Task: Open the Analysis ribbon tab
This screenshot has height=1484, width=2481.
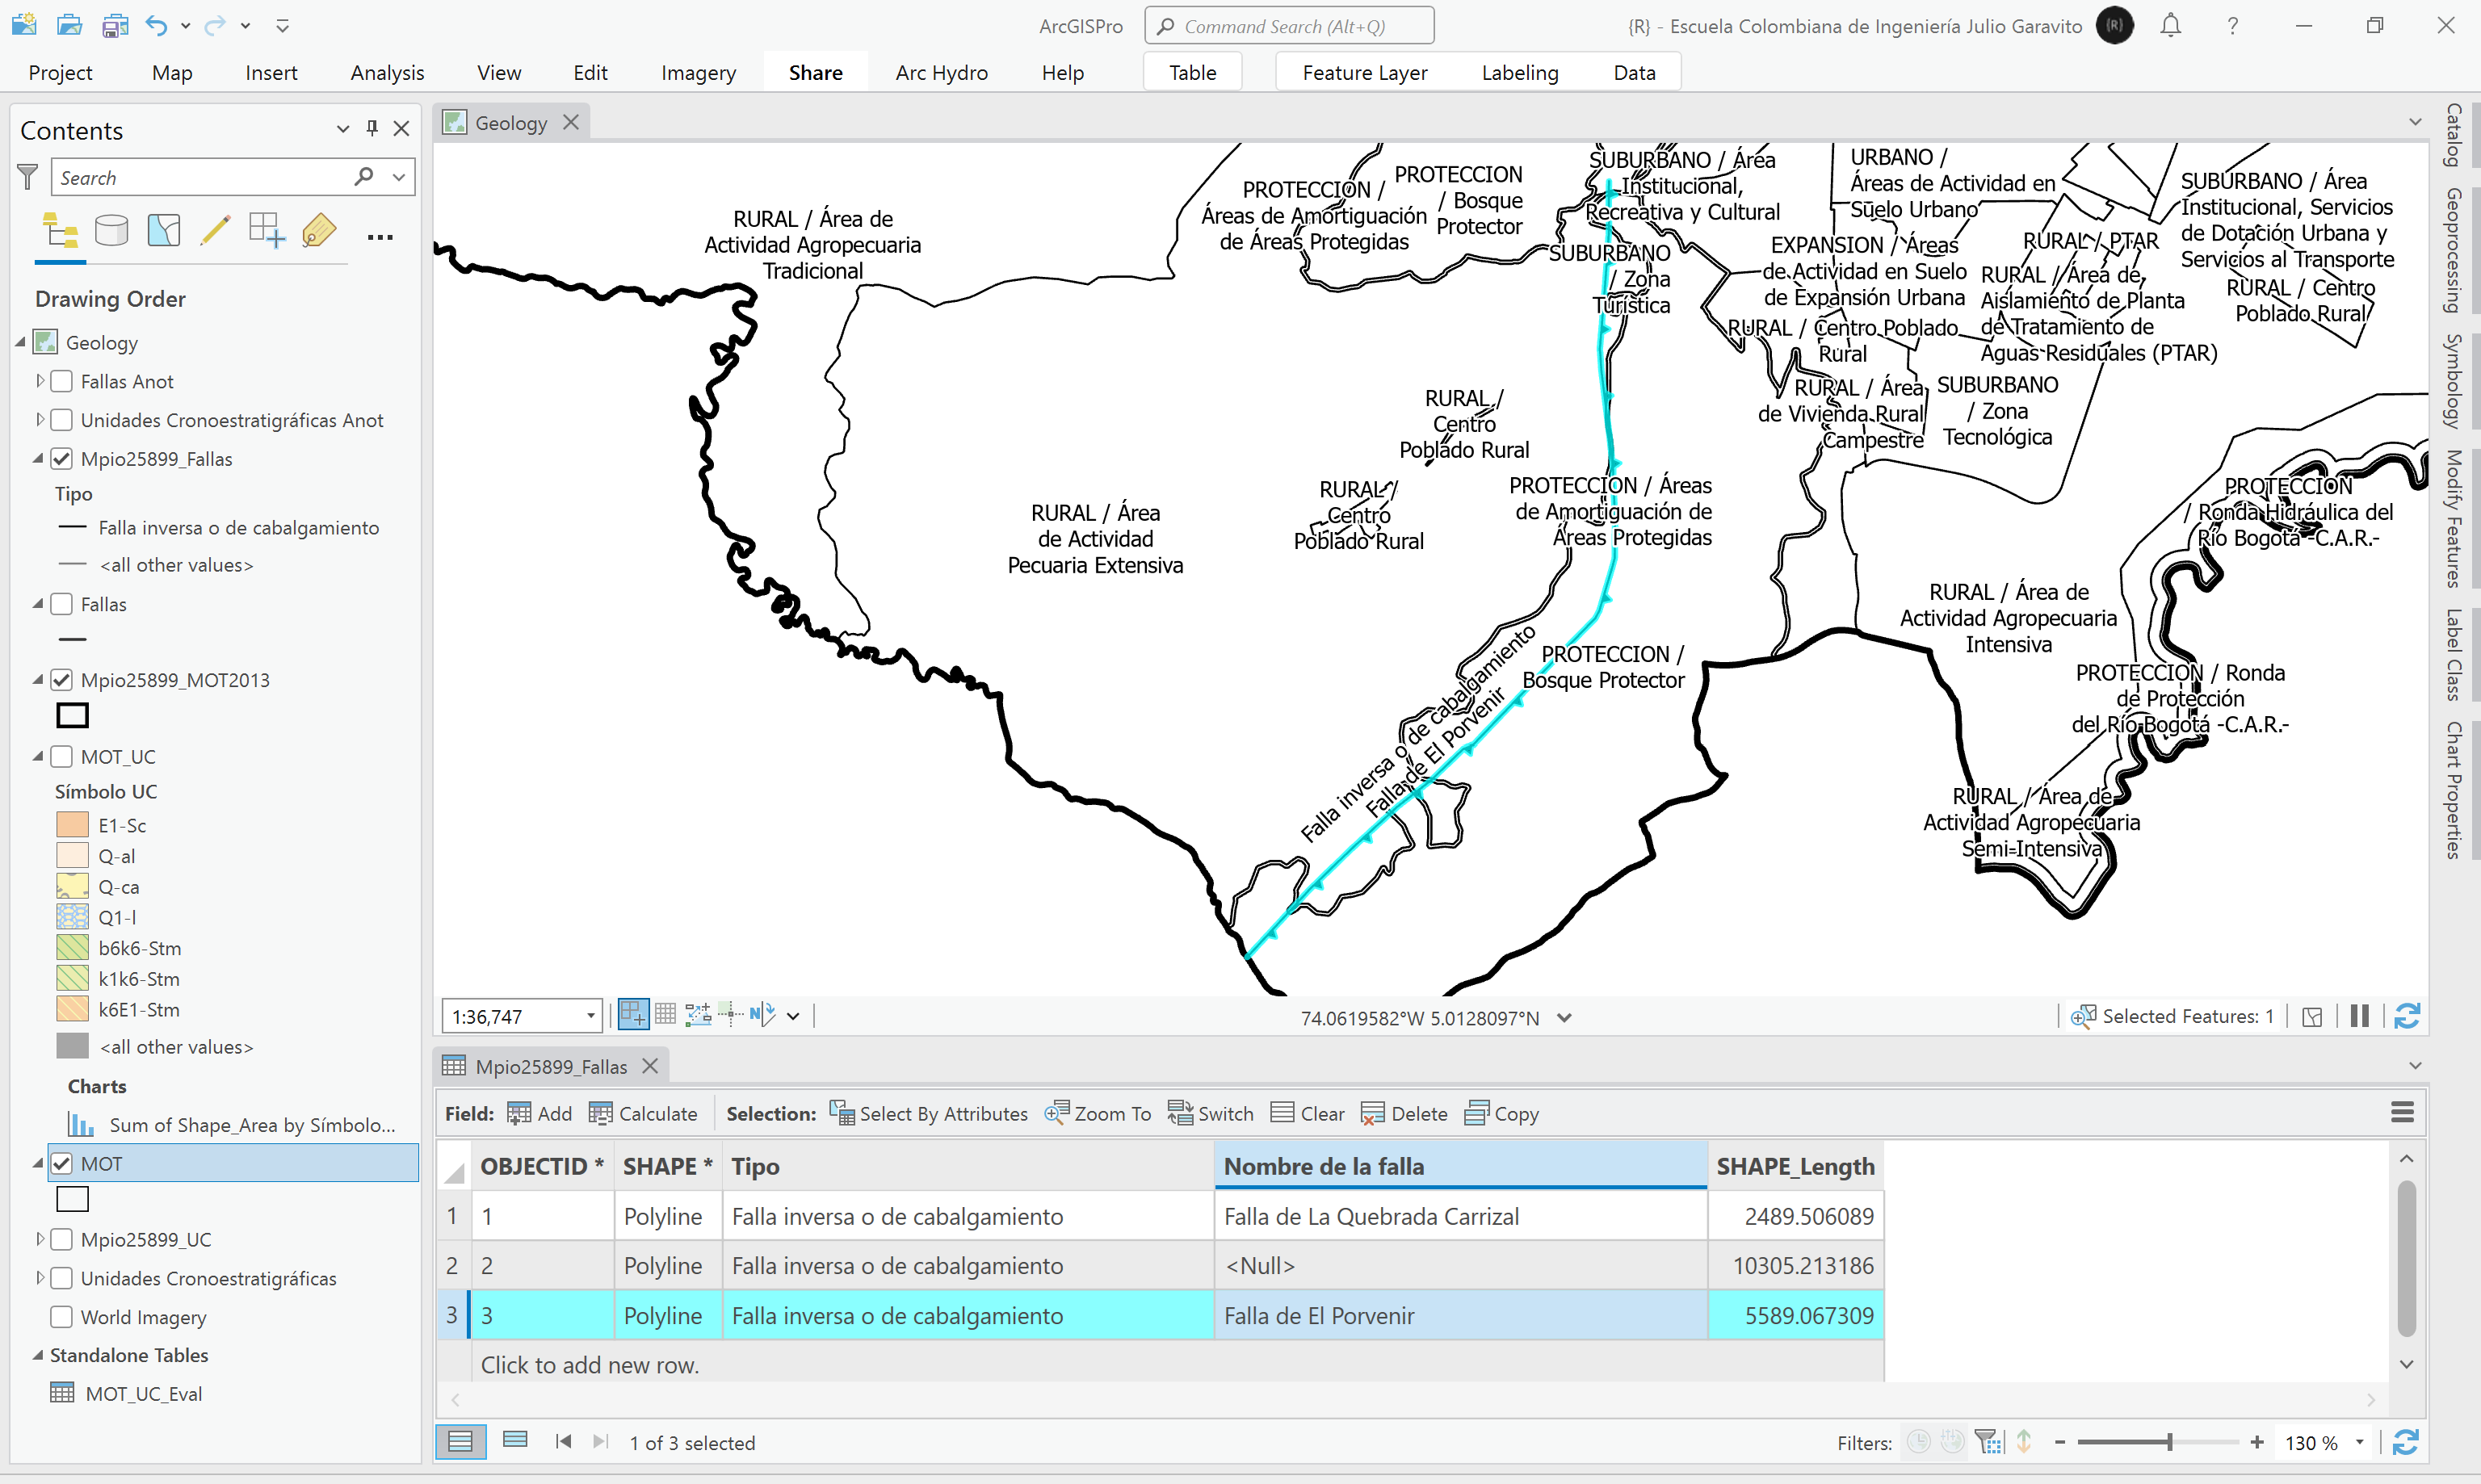Action: pos(387,72)
